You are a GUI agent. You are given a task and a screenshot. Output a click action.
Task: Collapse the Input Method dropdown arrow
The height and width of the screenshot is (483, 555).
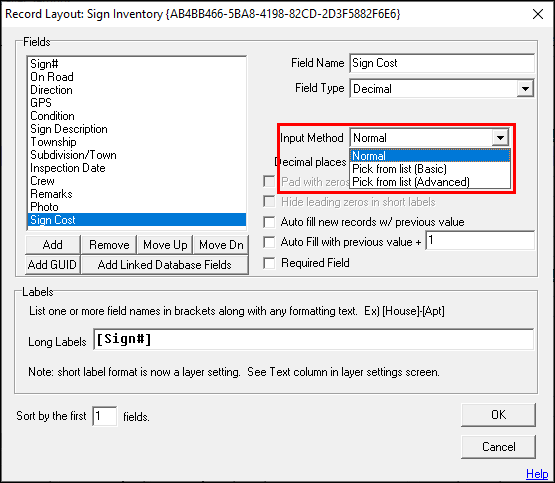[x=500, y=137]
